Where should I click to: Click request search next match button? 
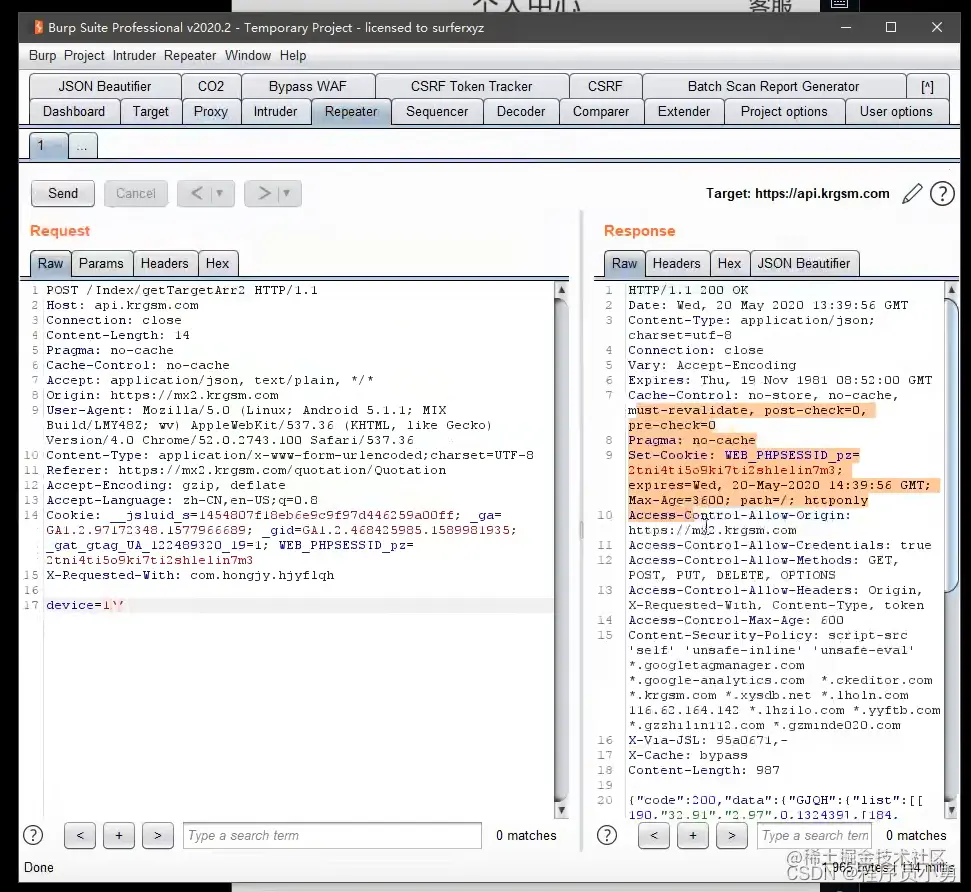(x=158, y=836)
